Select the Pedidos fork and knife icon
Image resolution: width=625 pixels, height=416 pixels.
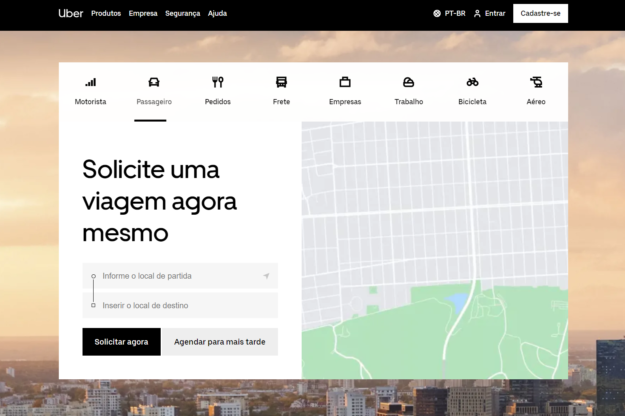[218, 82]
